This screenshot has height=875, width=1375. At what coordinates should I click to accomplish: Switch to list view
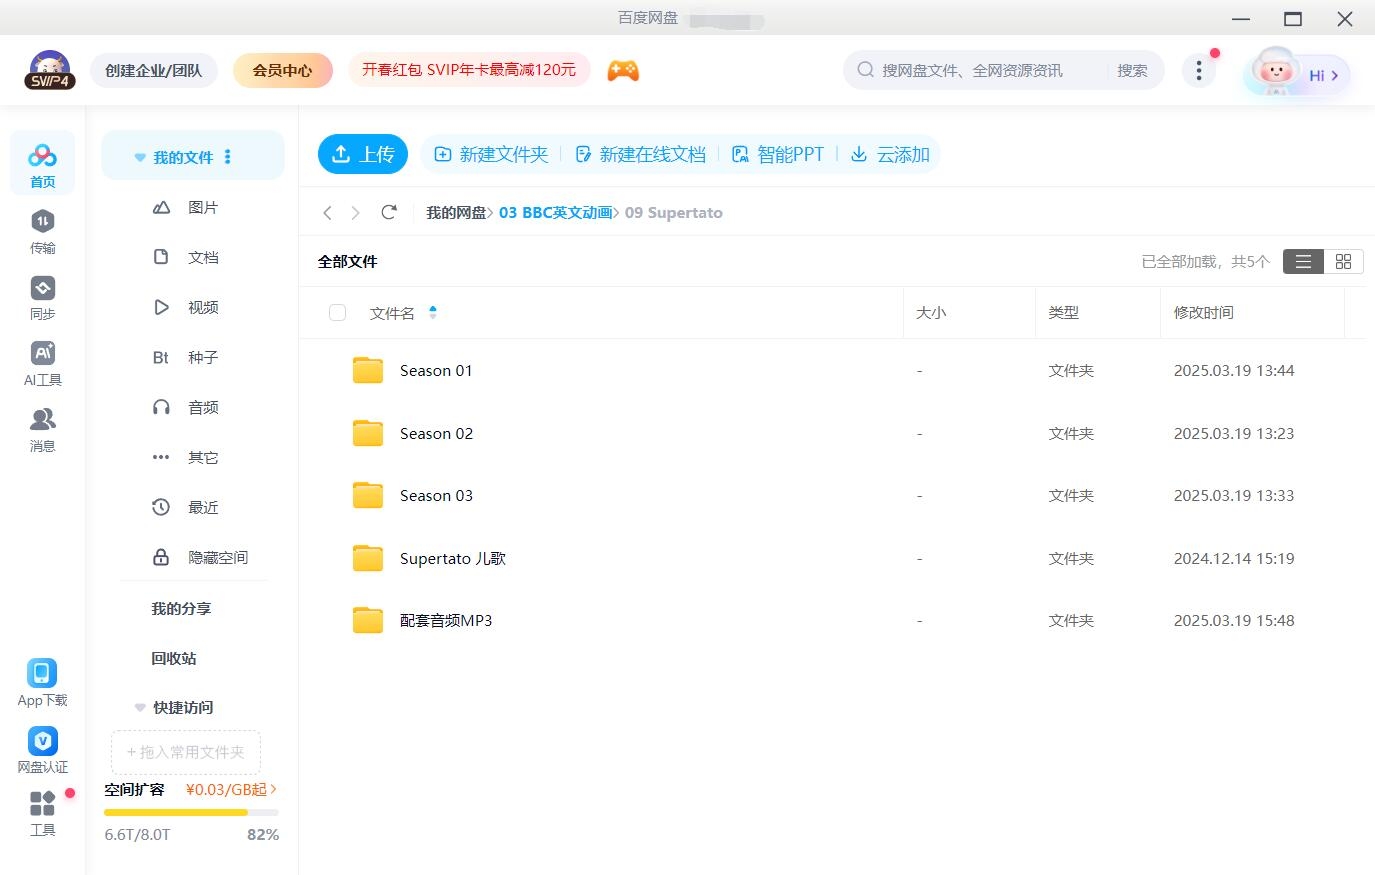coord(1303,261)
